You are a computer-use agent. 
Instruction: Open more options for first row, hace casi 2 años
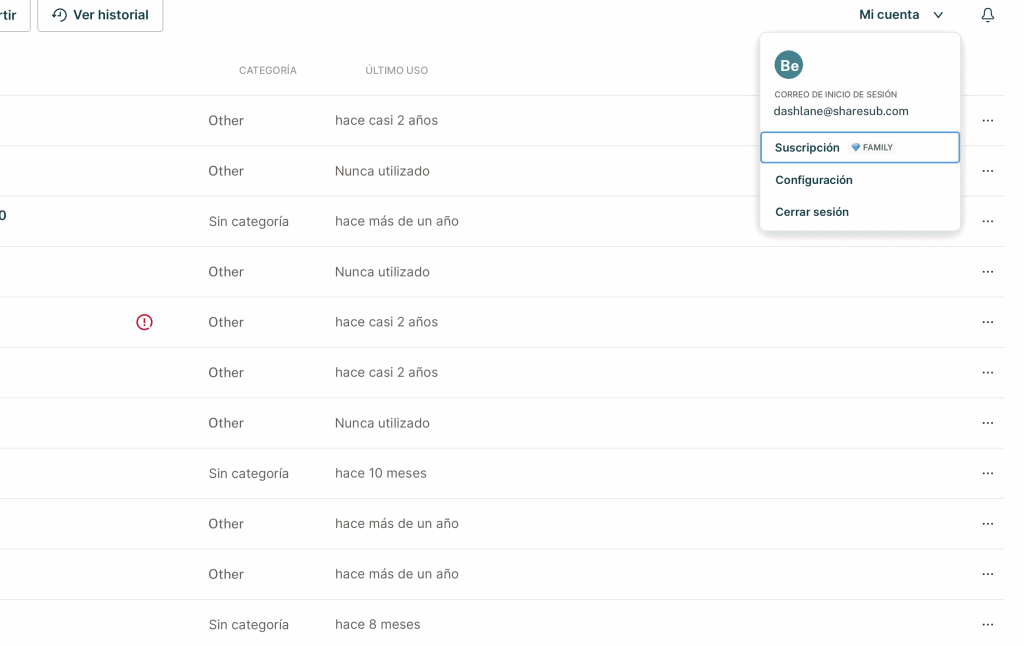point(987,121)
